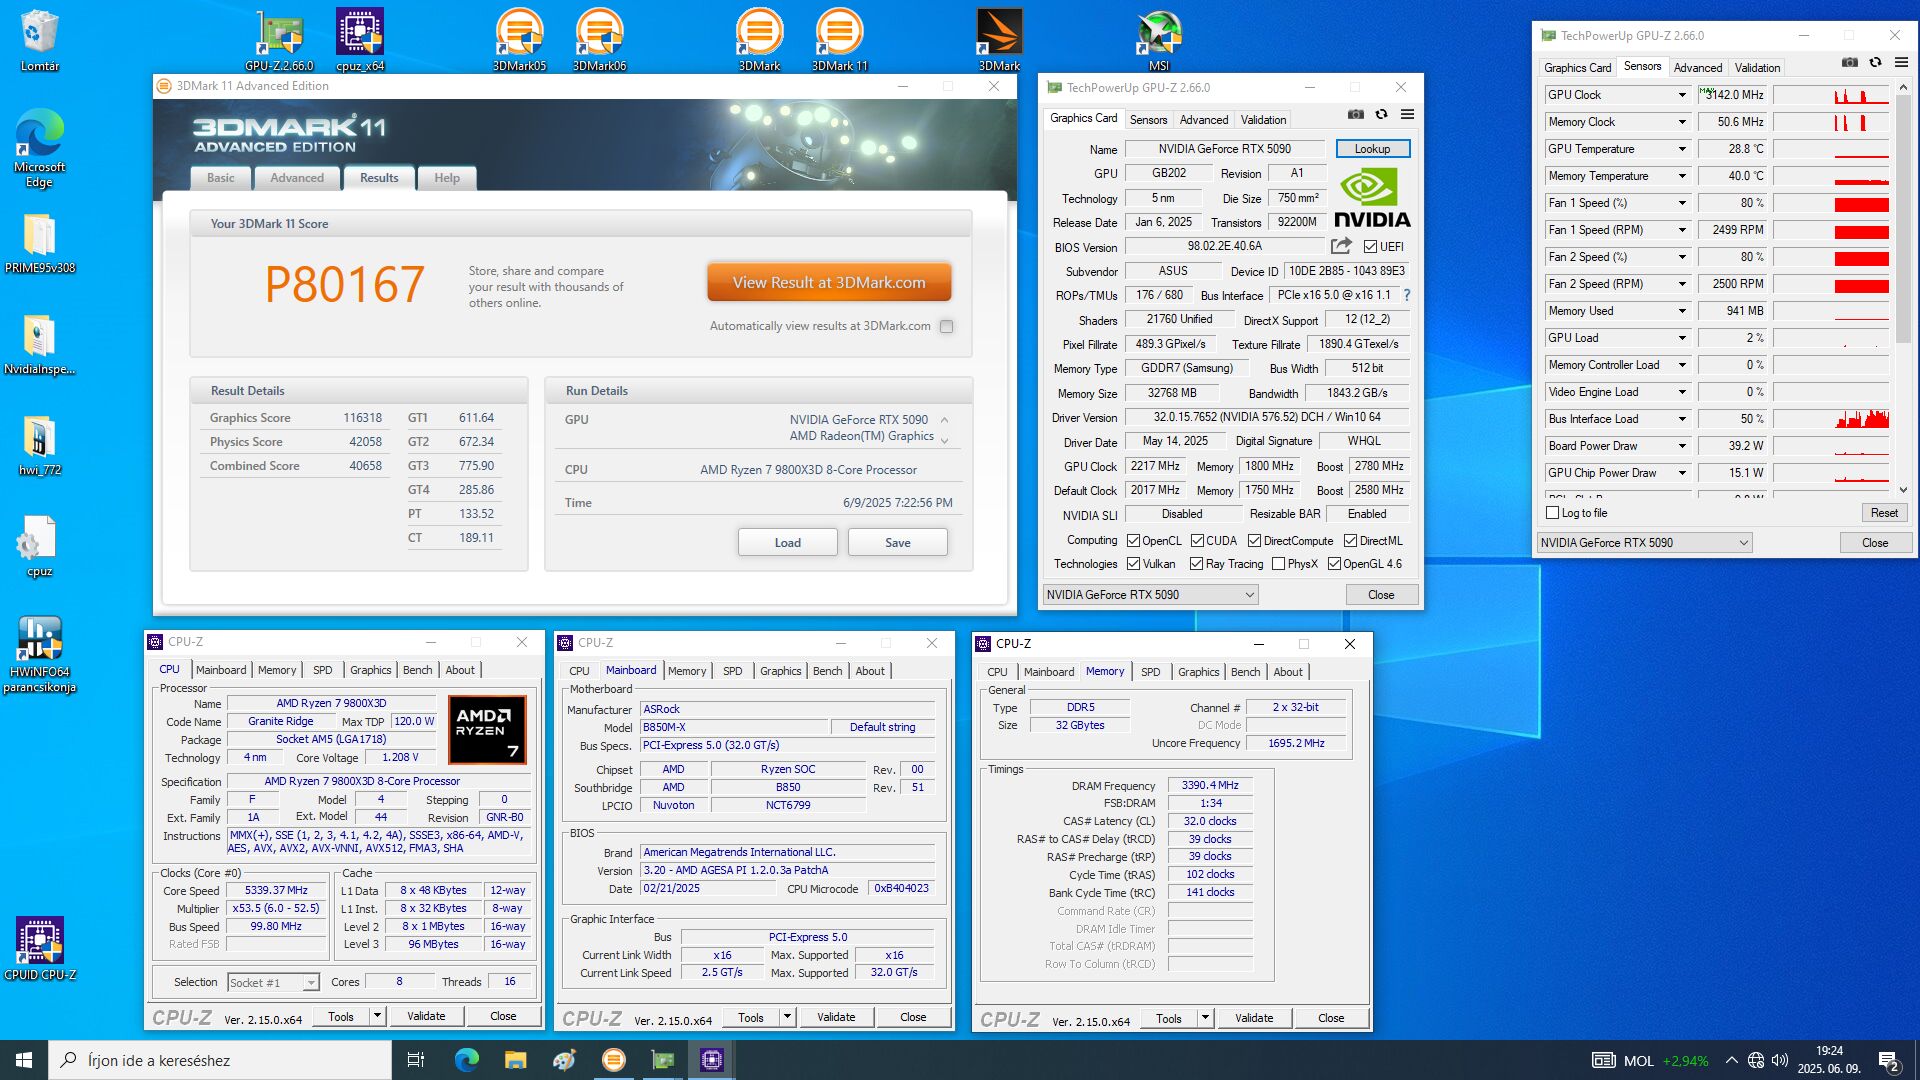Click the Windows search box on taskbar

tap(220, 1060)
